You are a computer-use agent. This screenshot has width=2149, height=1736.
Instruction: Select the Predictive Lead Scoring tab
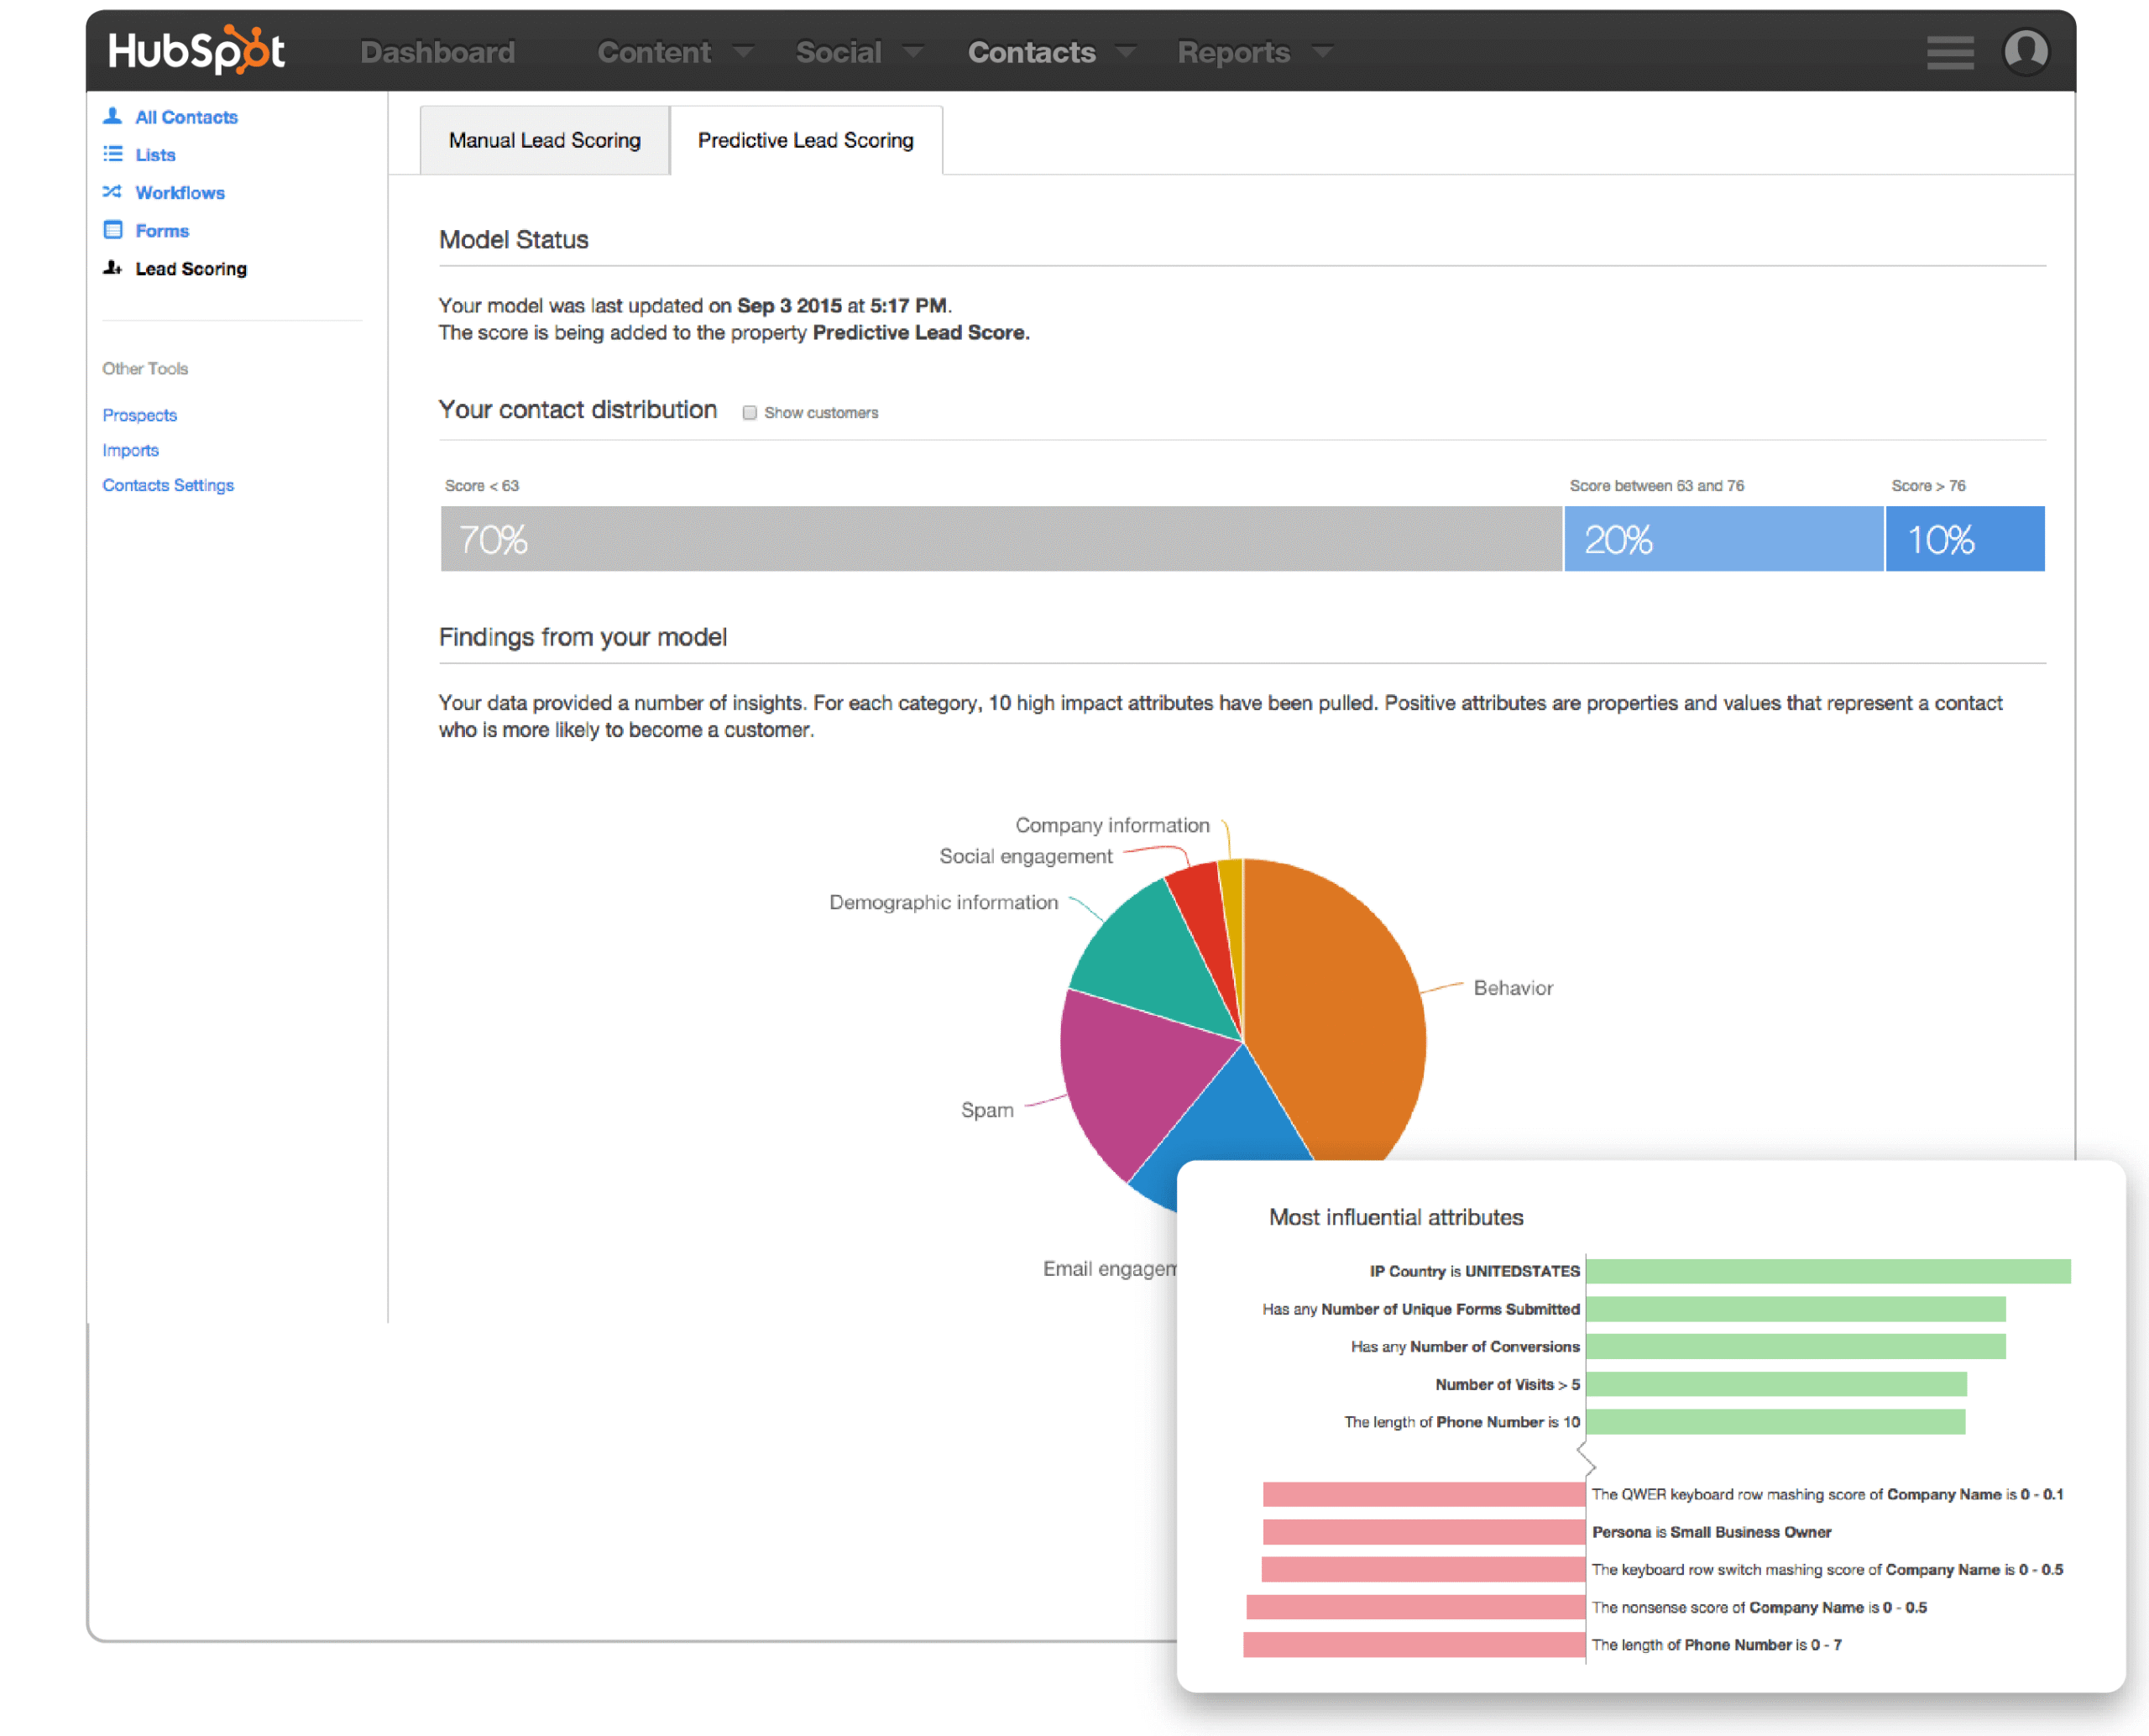806,140
